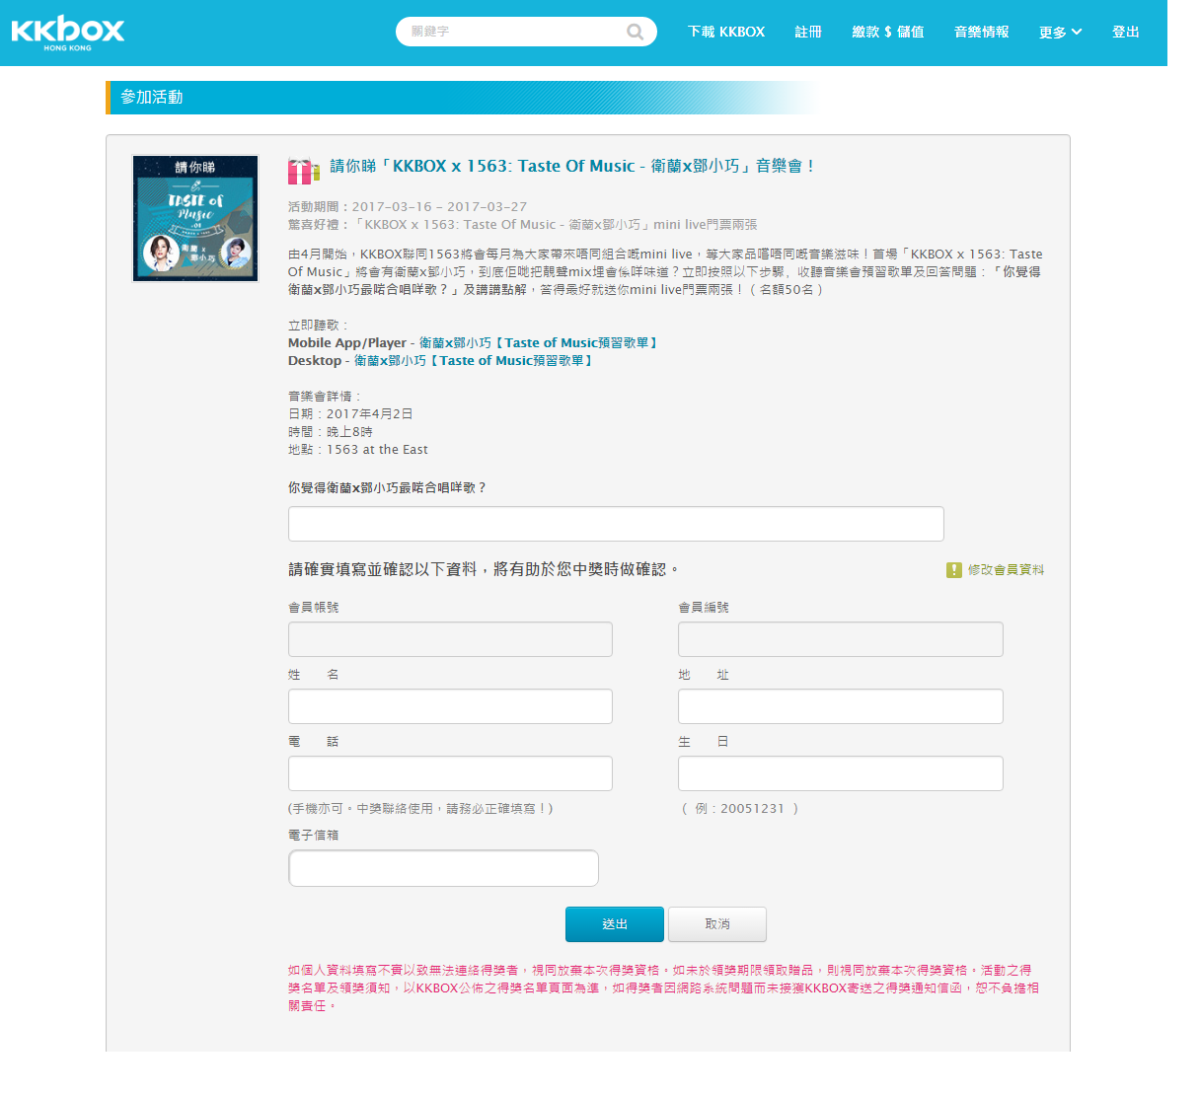Open the Taste of Music event thumbnail
1200x1097 pixels.
(195, 218)
